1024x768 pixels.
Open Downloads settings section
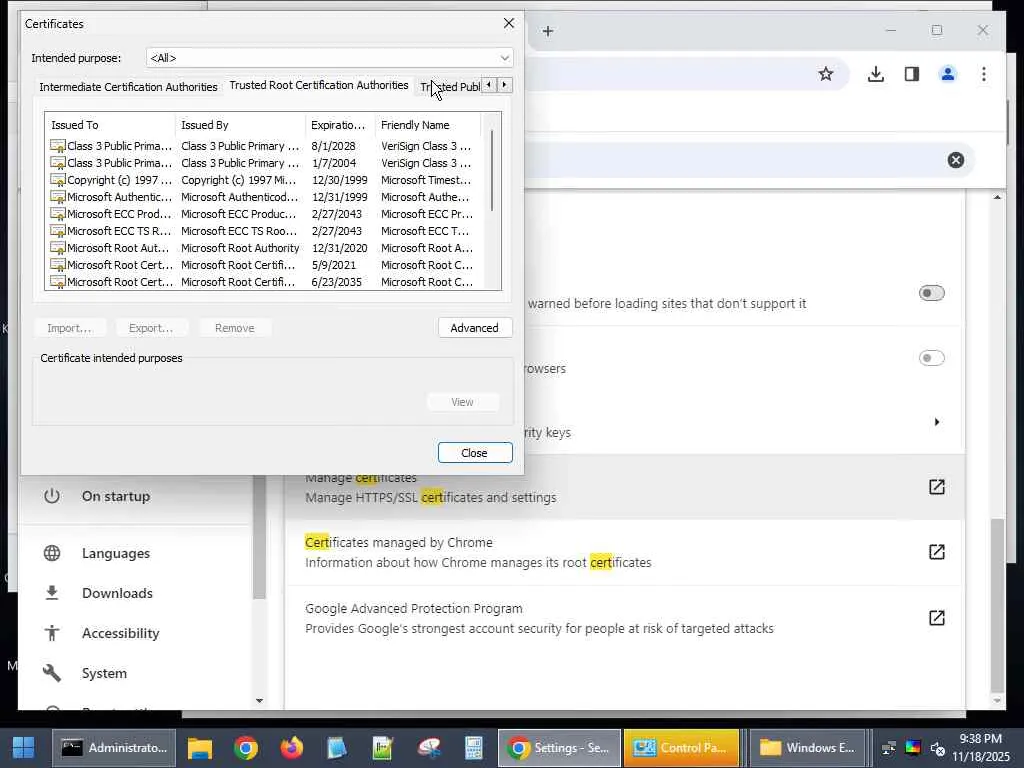pos(117,593)
